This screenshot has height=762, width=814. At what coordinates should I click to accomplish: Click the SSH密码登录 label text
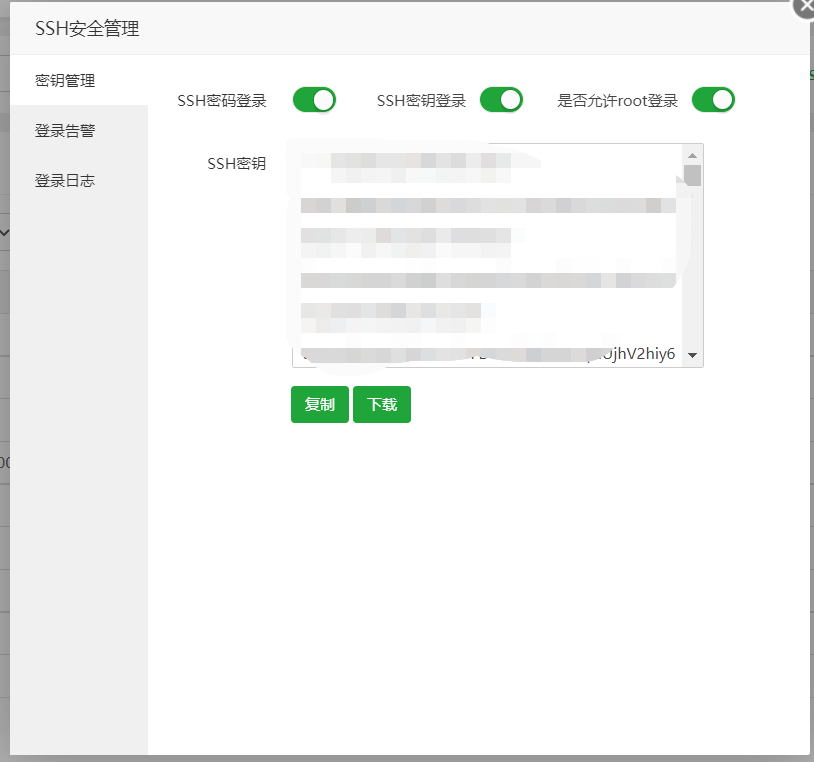click(222, 101)
